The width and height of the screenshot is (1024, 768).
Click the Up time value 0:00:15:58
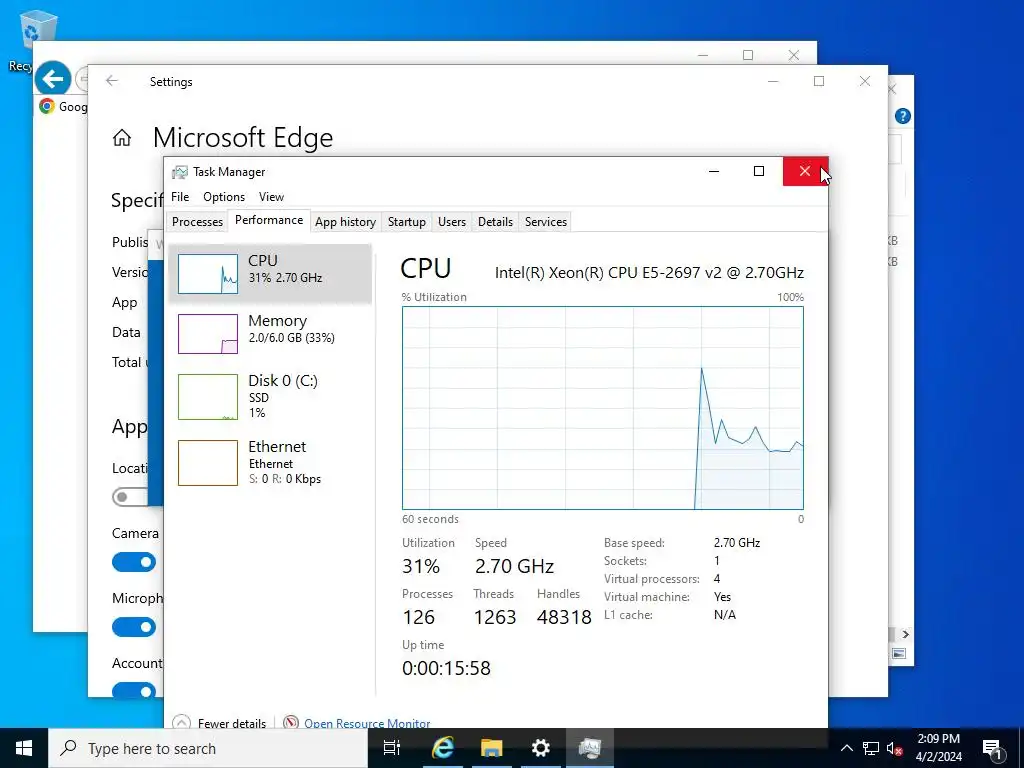[x=446, y=668]
